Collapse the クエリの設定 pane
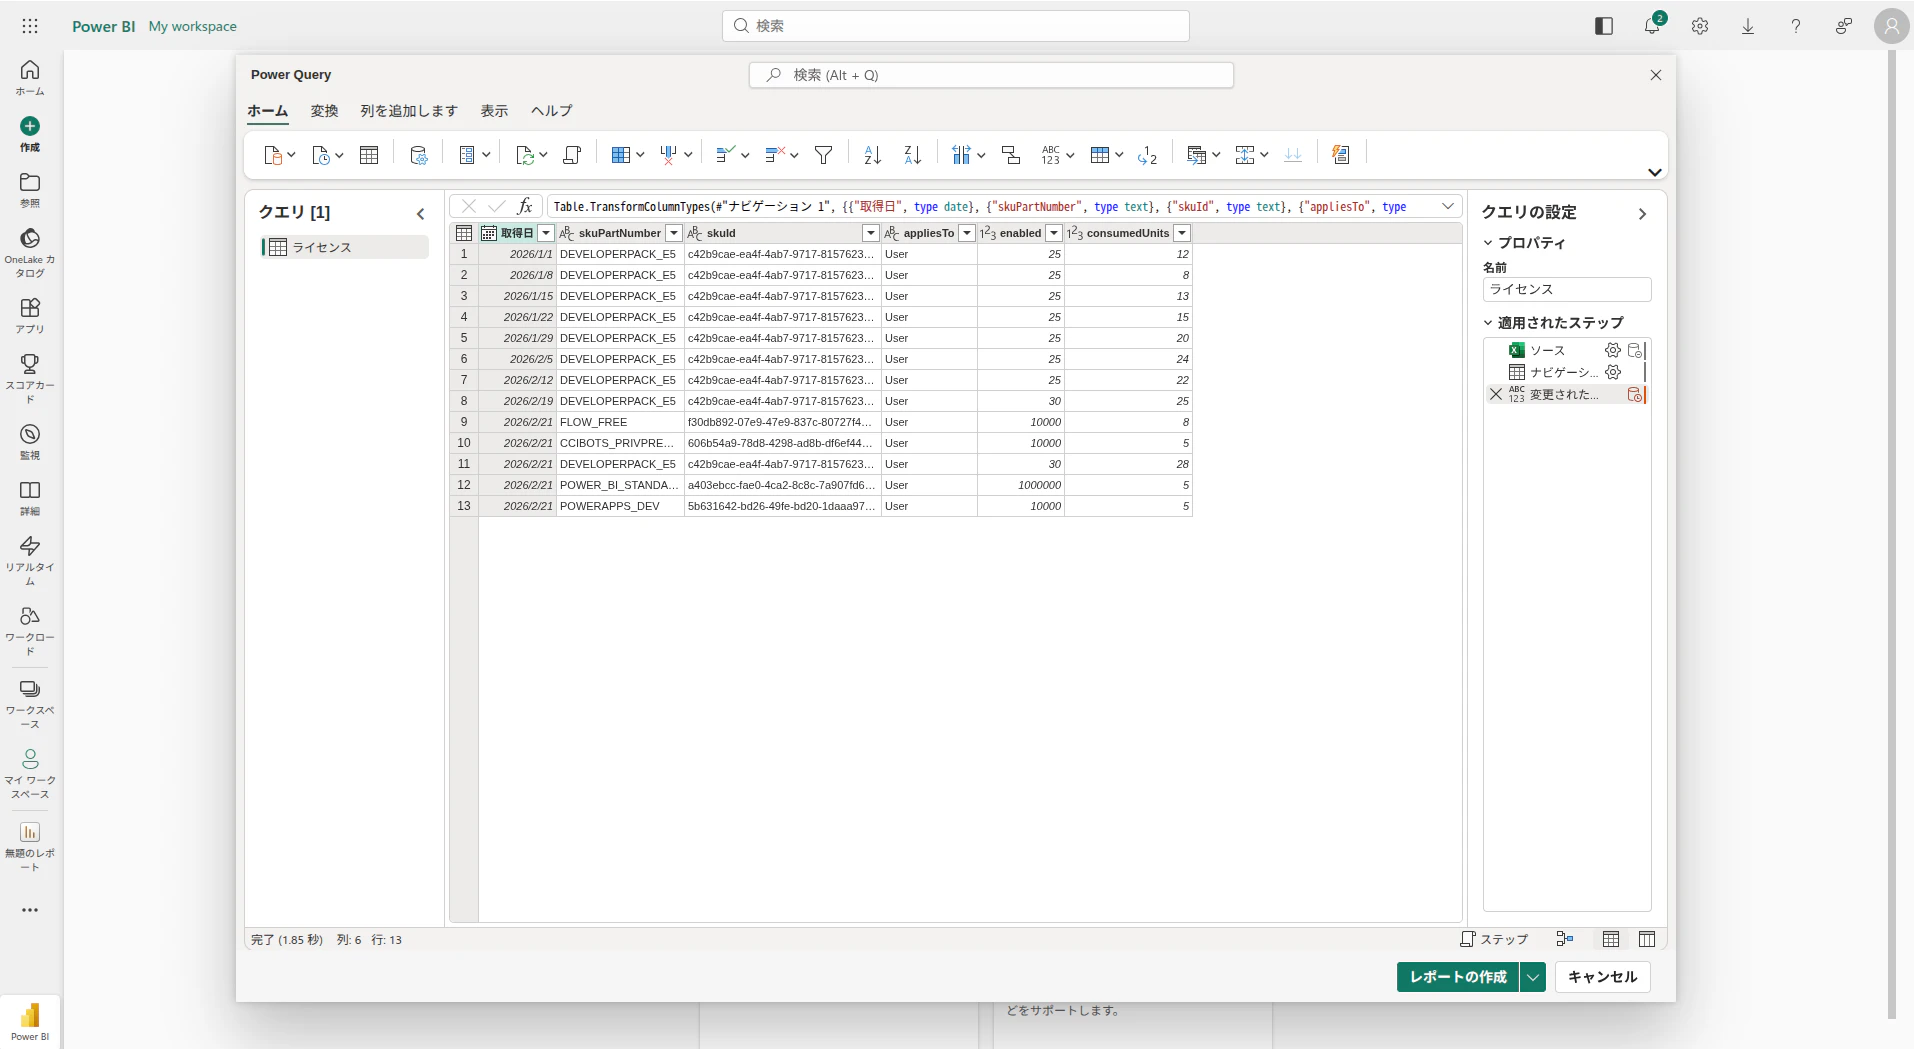This screenshot has width=1914, height=1049. pos(1642,213)
